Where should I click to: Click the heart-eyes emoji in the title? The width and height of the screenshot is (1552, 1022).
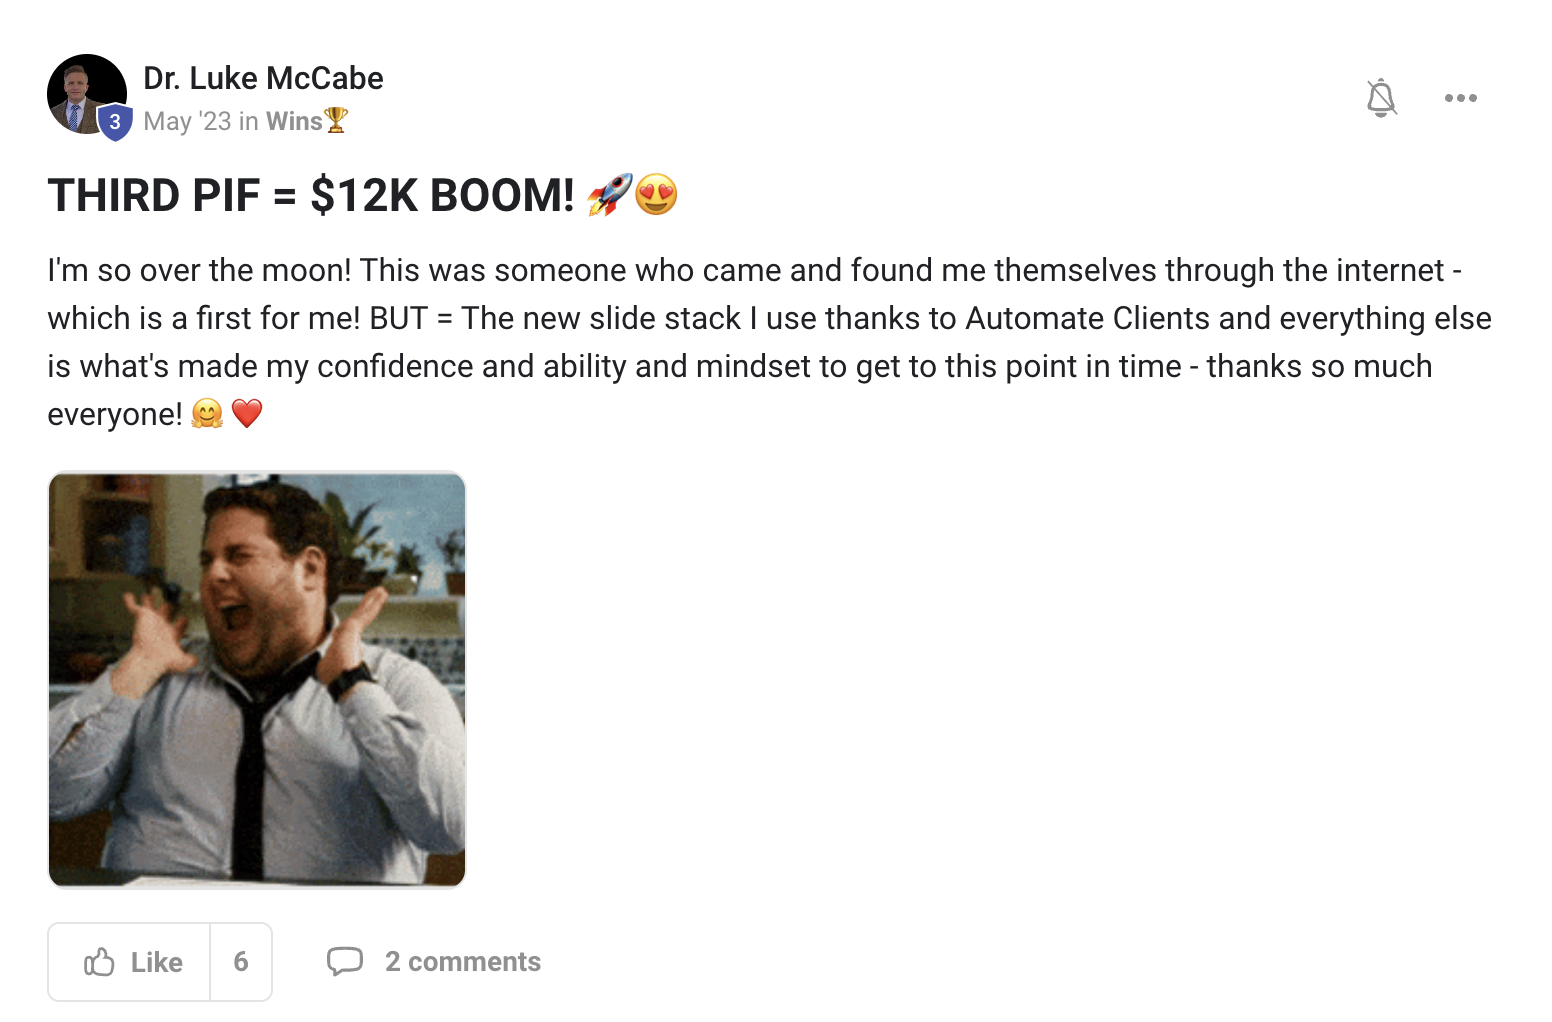click(x=656, y=194)
